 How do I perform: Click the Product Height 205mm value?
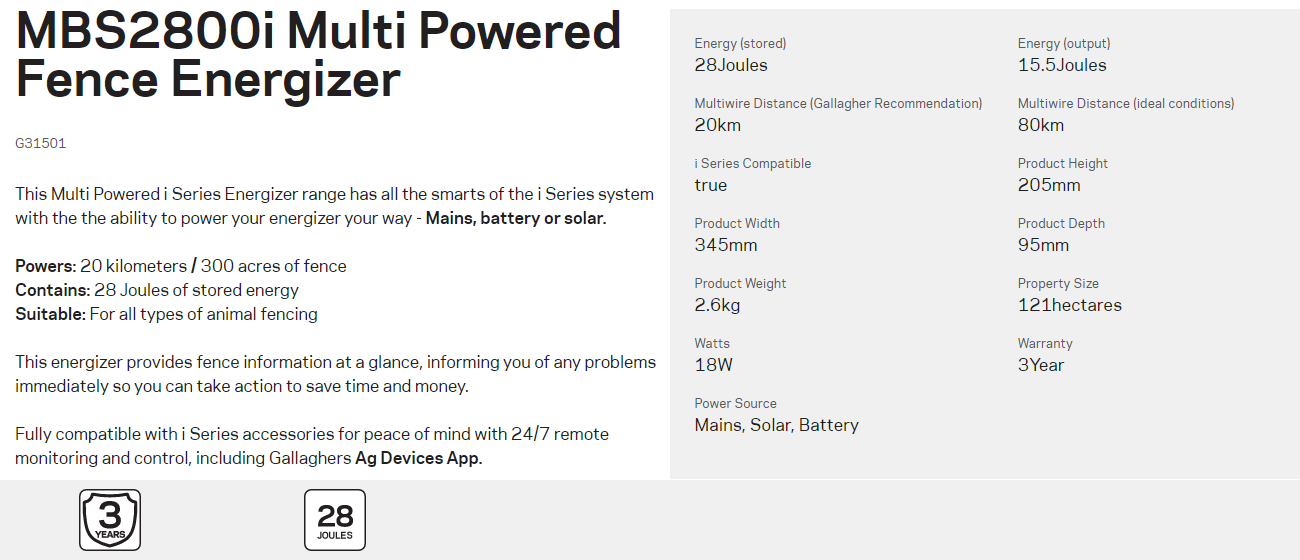coord(1049,185)
